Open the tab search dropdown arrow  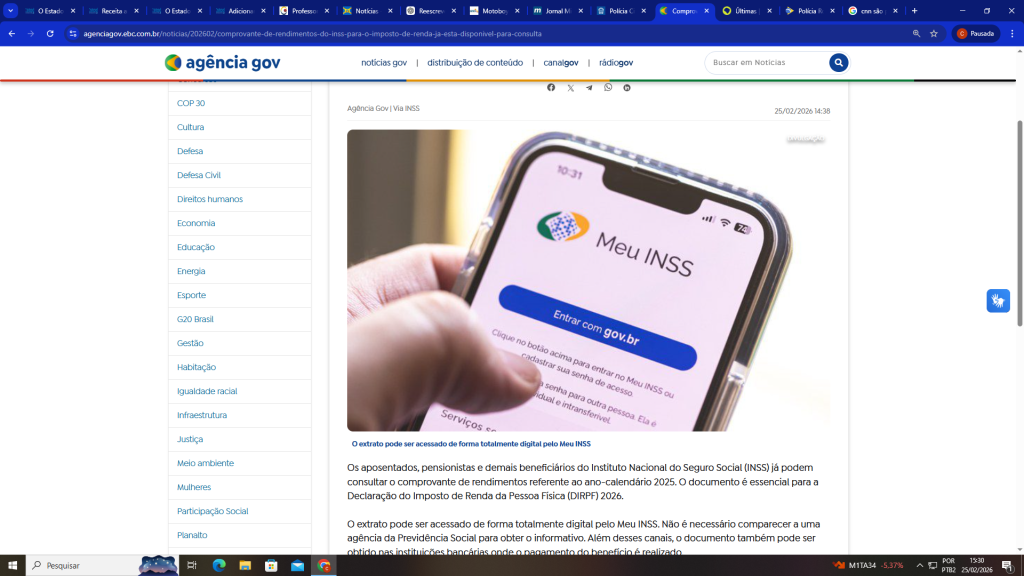click(11, 11)
